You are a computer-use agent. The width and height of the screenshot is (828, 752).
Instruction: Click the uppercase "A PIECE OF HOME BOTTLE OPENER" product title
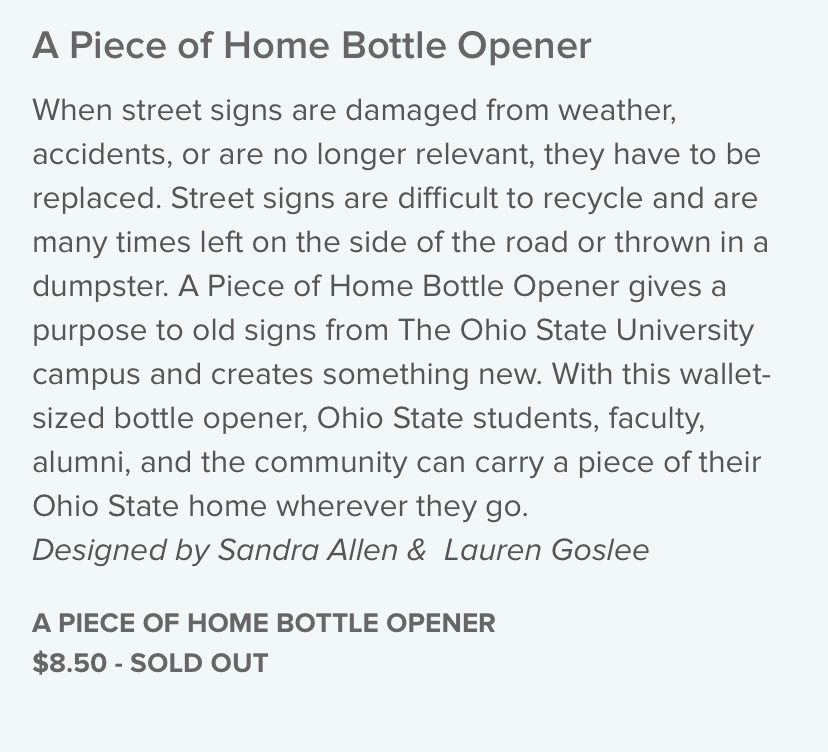(x=264, y=623)
